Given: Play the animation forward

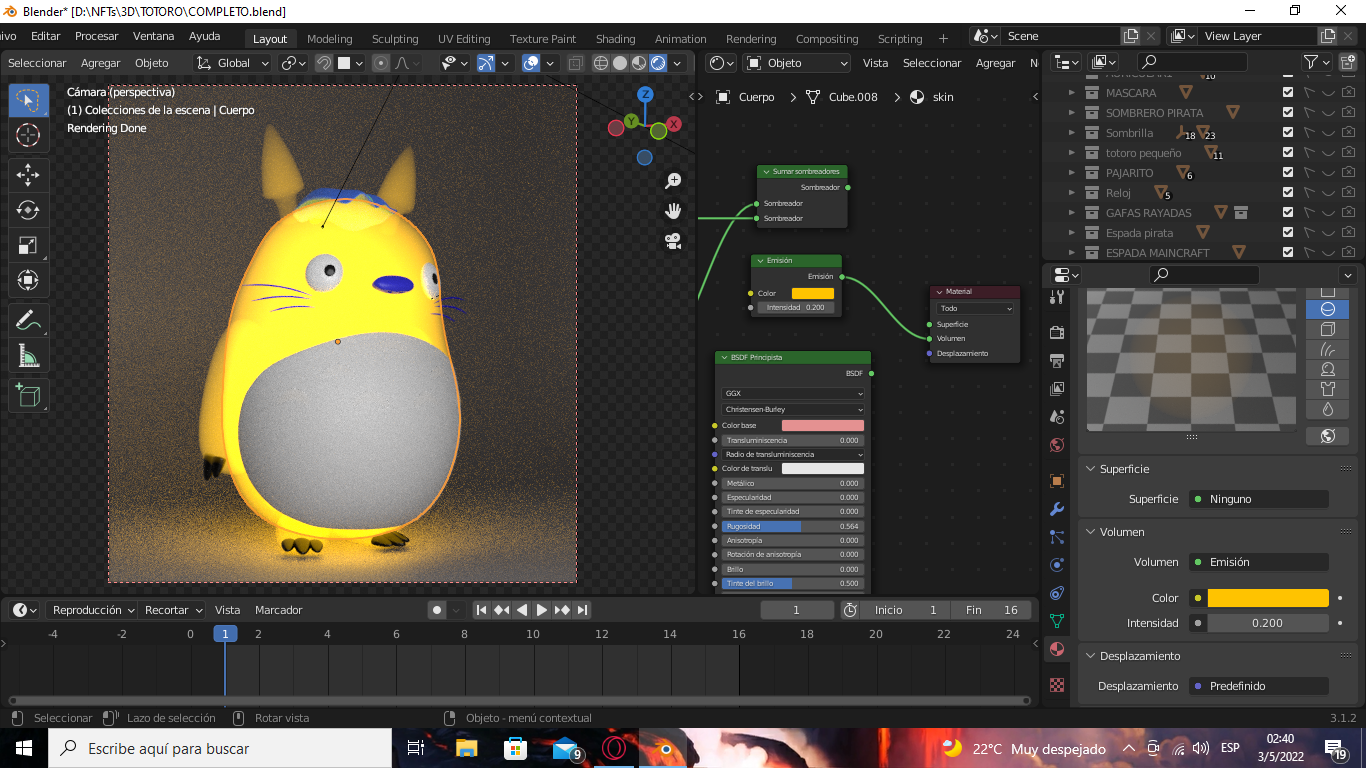Looking at the screenshot, I should (542, 610).
